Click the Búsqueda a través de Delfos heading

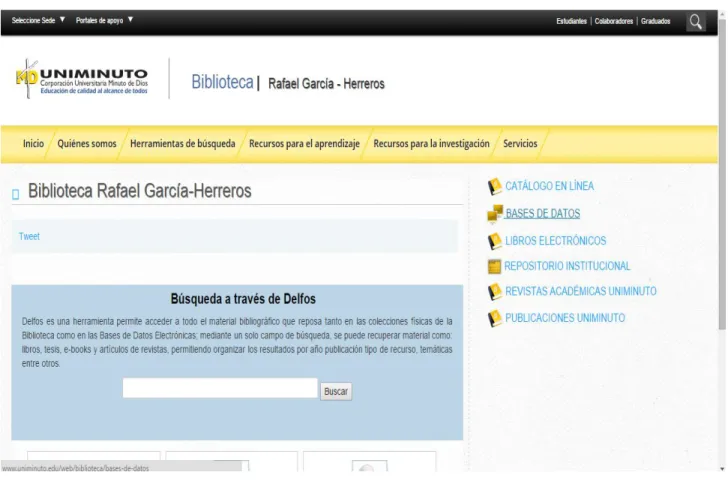(x=243, y=299)
